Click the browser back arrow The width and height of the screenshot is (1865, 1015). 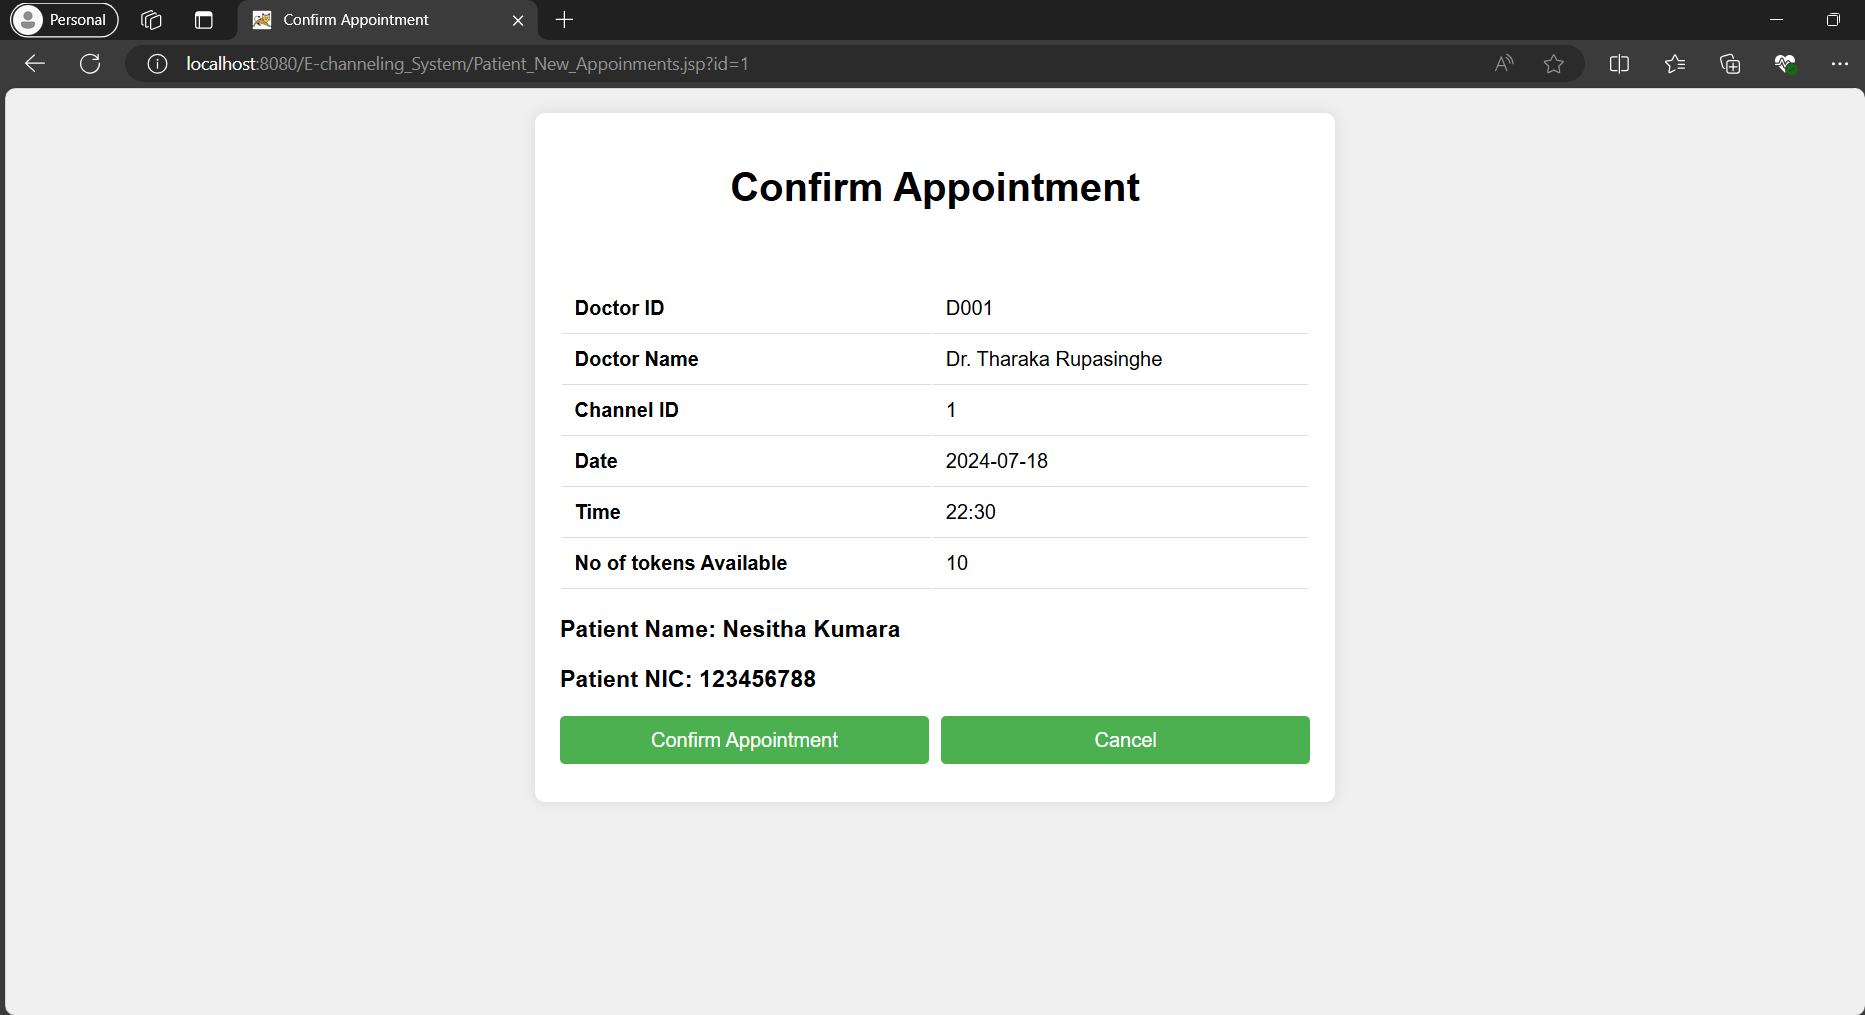coord(35,64)
